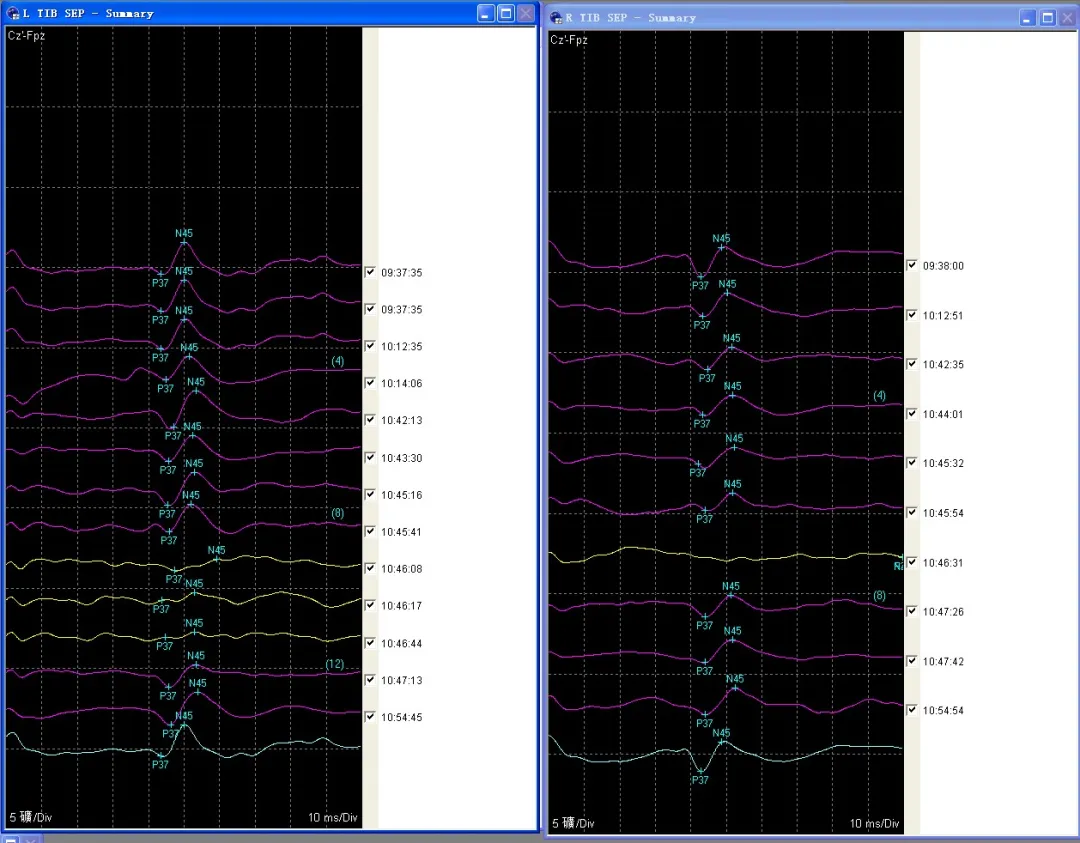The height and width of the screenshot is (843, 1080).
Task: Toggle the checkbox for trace 10:14:06
Action: click(x=370, y=383)
